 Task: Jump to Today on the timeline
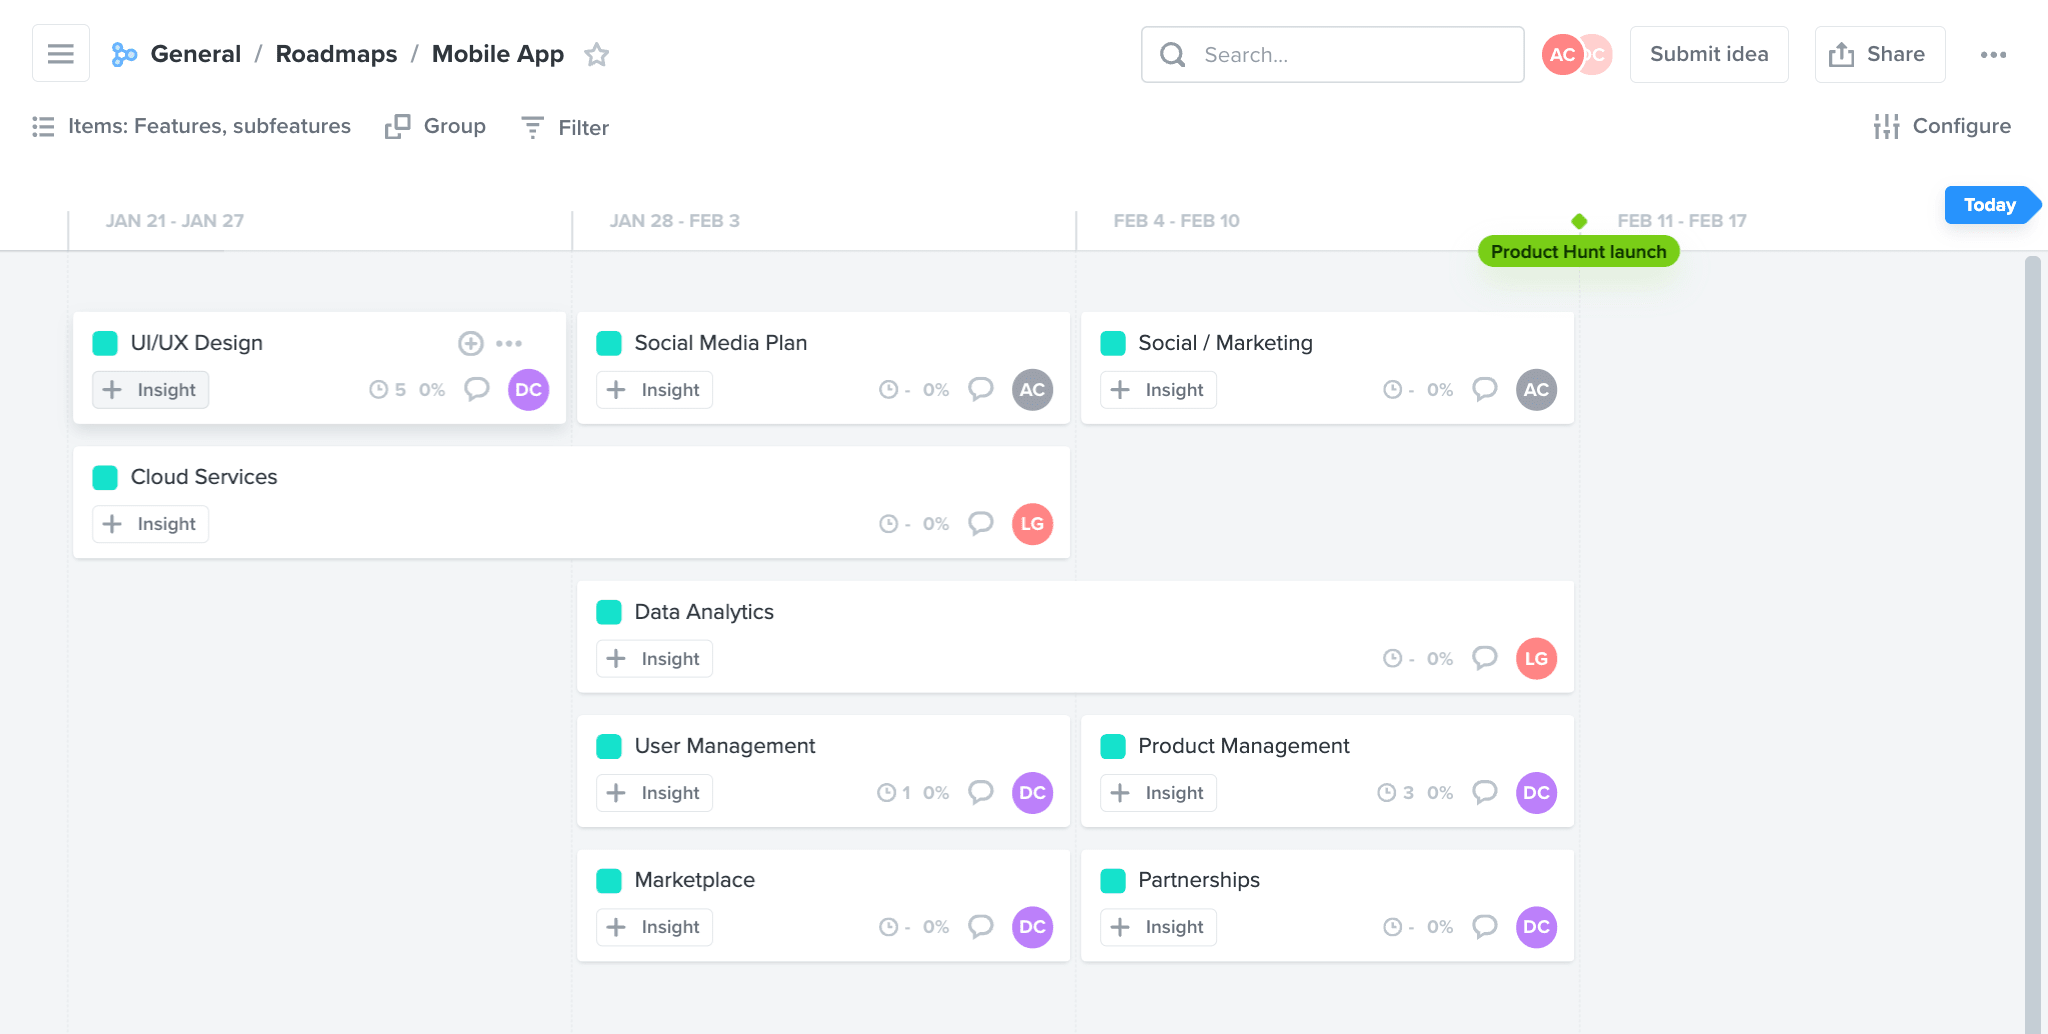click(1991, 205)
